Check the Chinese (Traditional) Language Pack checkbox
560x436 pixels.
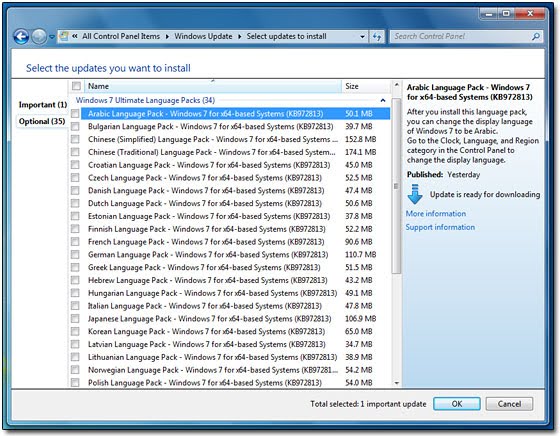pos(75,152)
